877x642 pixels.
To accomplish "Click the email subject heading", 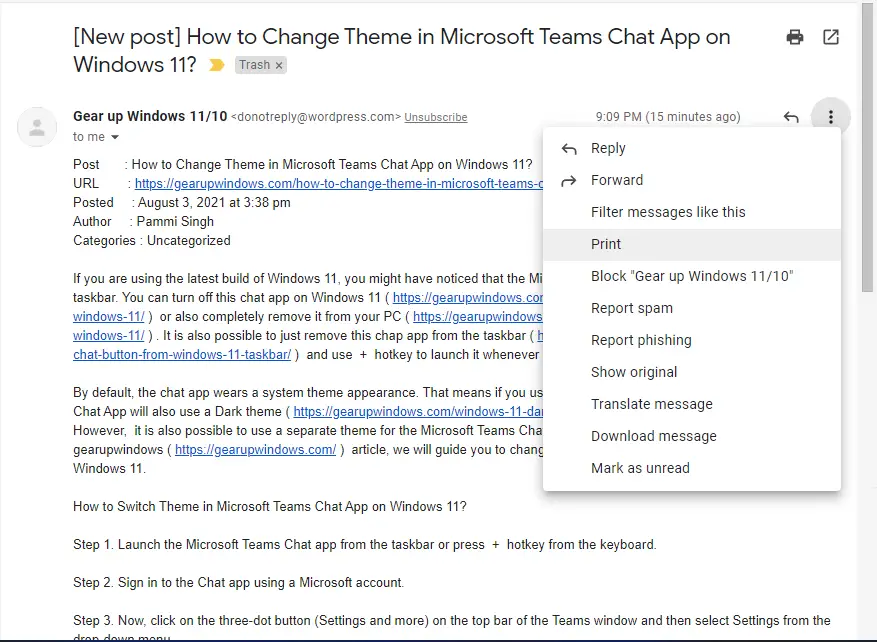I will (402, 51).
